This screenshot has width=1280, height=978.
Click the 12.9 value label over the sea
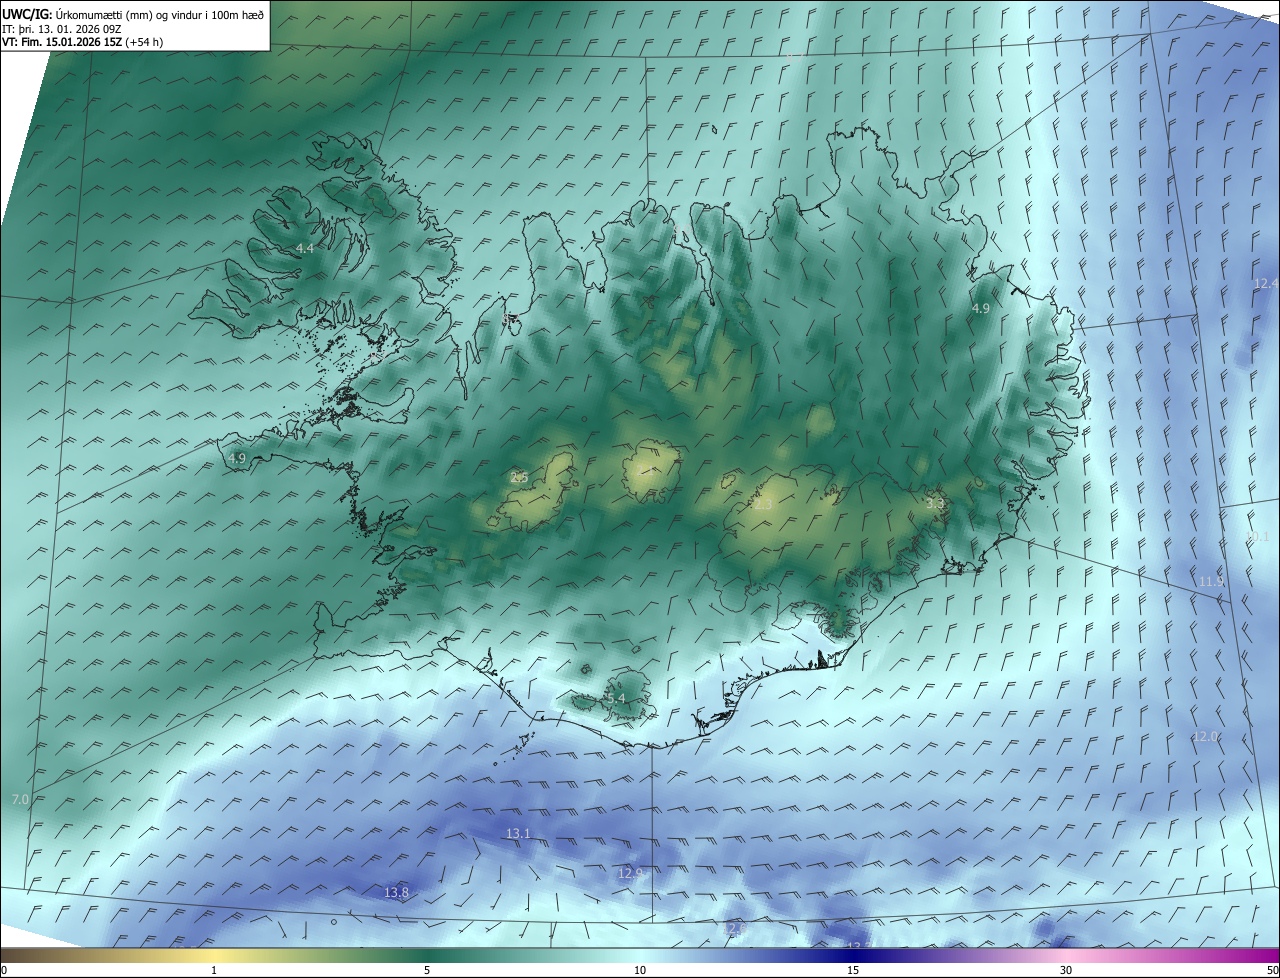point(630,873)
